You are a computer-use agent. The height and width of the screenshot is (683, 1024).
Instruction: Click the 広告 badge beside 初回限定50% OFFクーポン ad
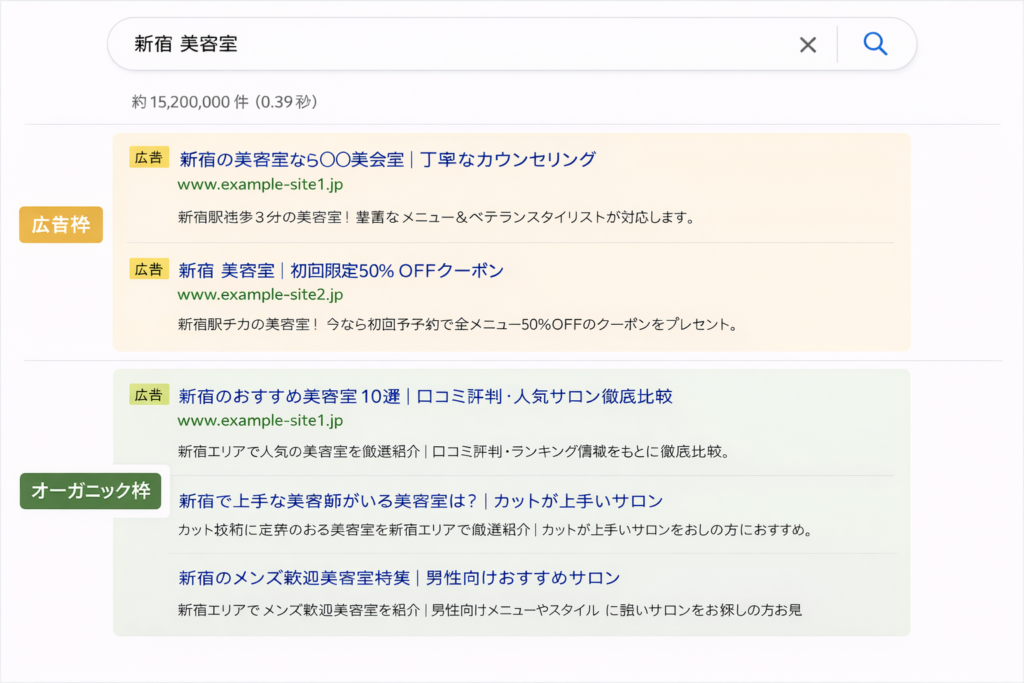pos(149,269)
